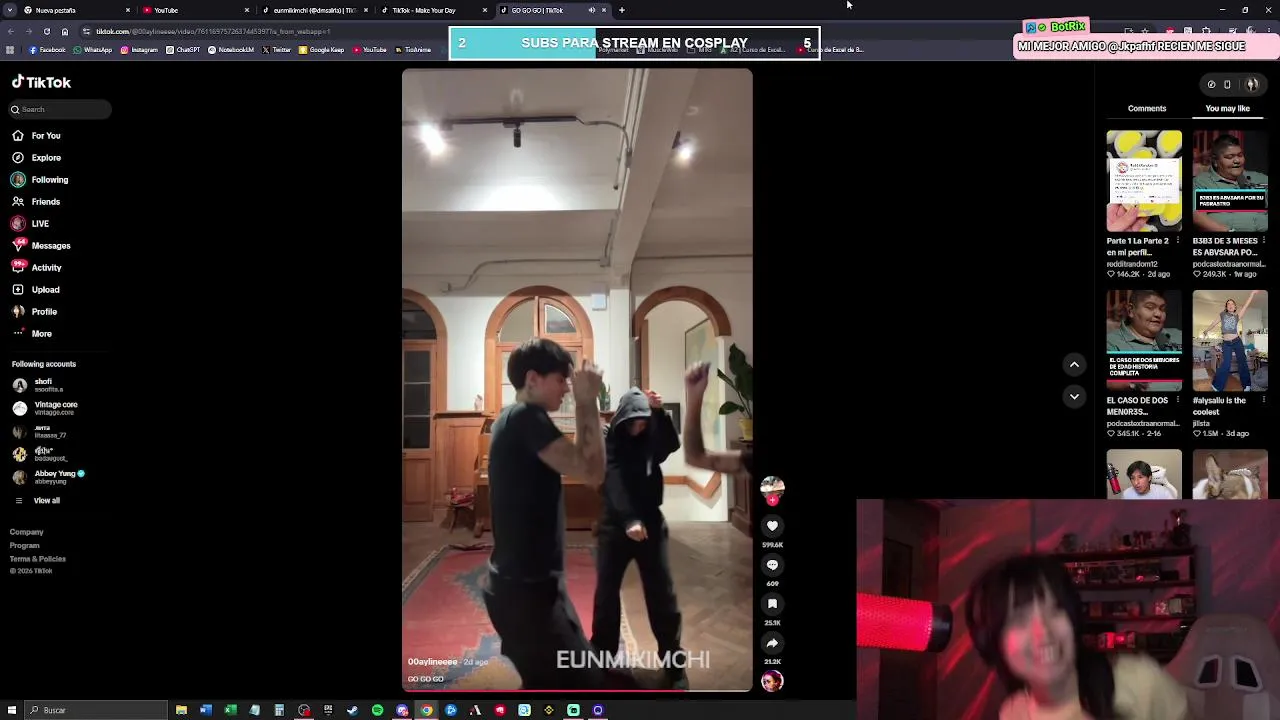1280x720 pixels.
Task: Open options for B3B3 DE 3 MESES video
Action: tap(1263, 241)
